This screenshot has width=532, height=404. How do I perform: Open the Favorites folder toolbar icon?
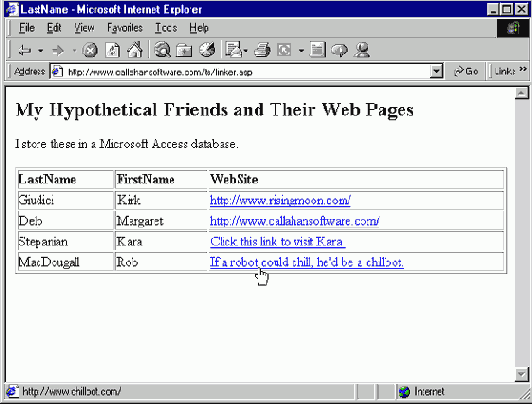click(184, 51)
